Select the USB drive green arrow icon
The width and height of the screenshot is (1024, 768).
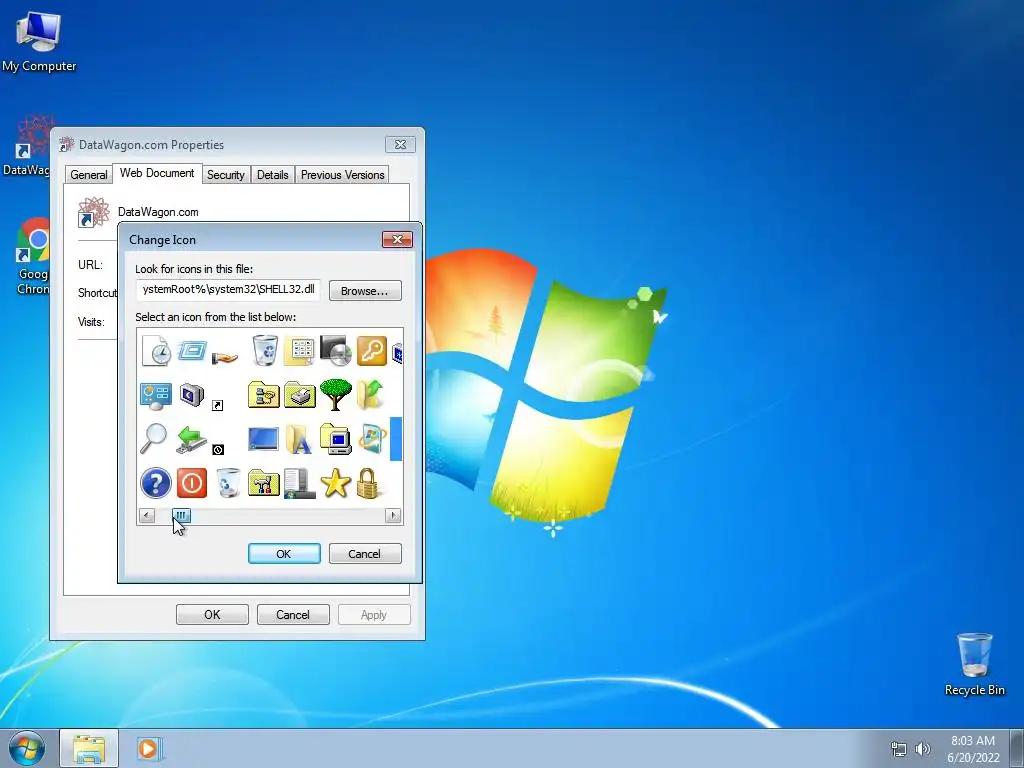pyautogui.click(x=192, y=440)
